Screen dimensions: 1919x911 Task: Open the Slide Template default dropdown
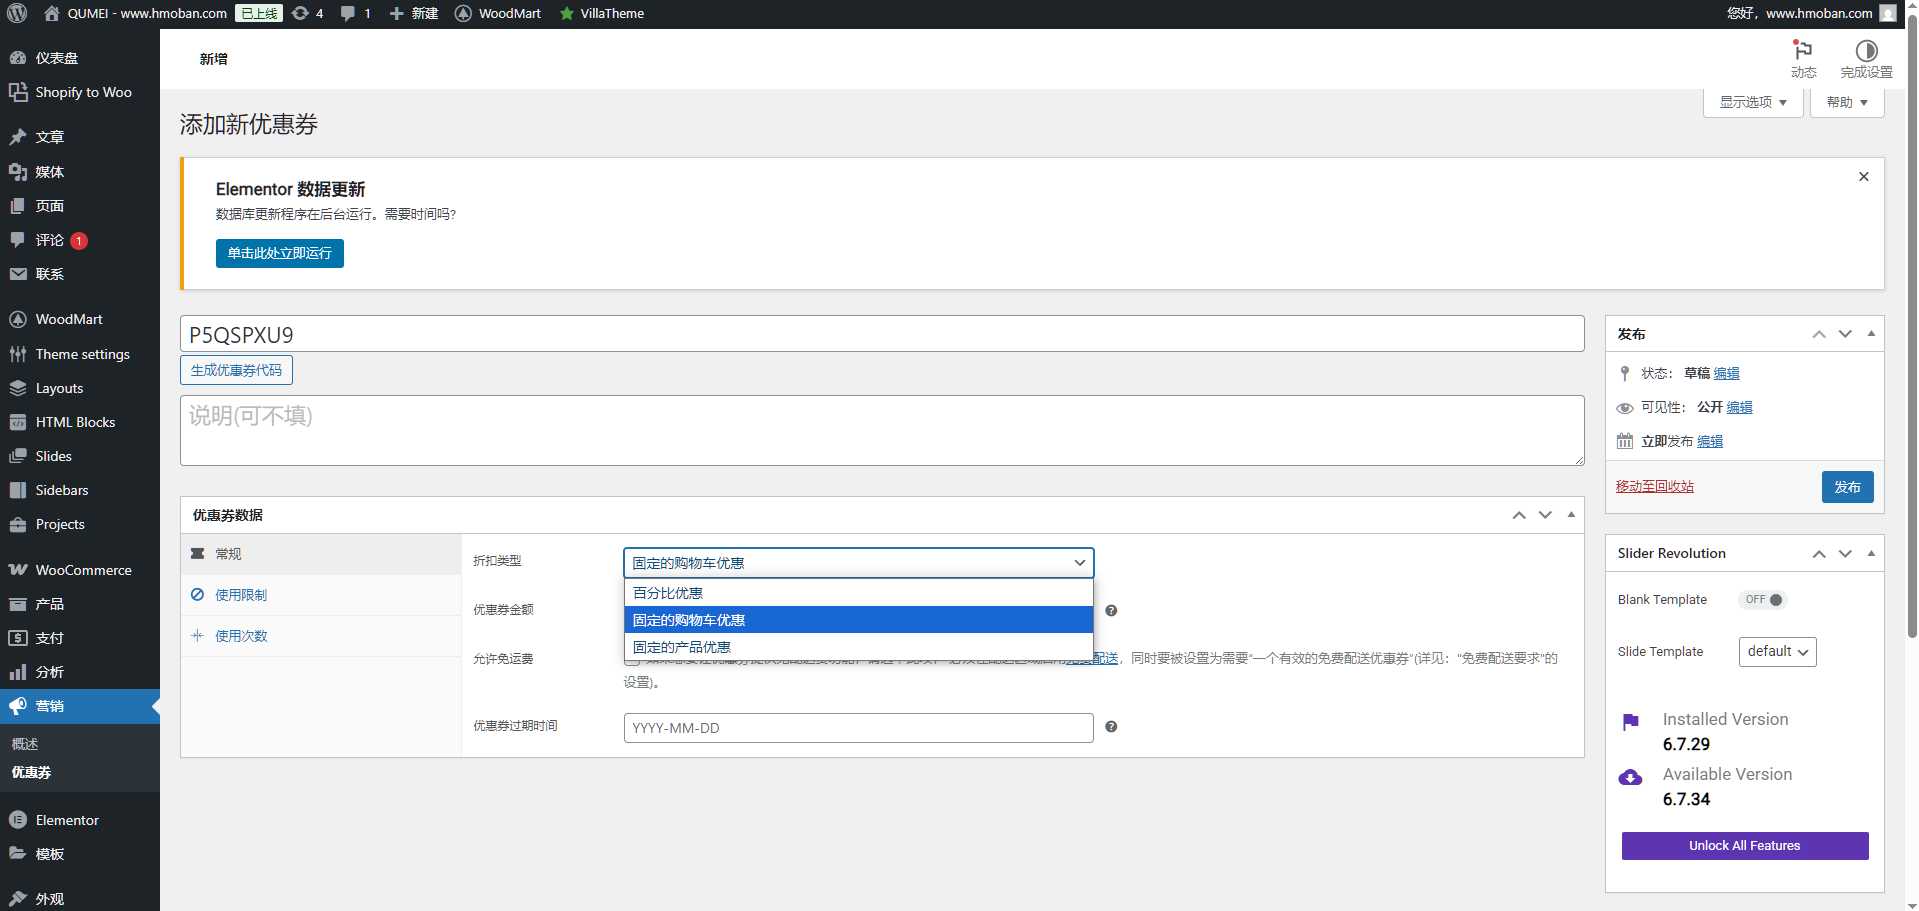click(1777, 652)
